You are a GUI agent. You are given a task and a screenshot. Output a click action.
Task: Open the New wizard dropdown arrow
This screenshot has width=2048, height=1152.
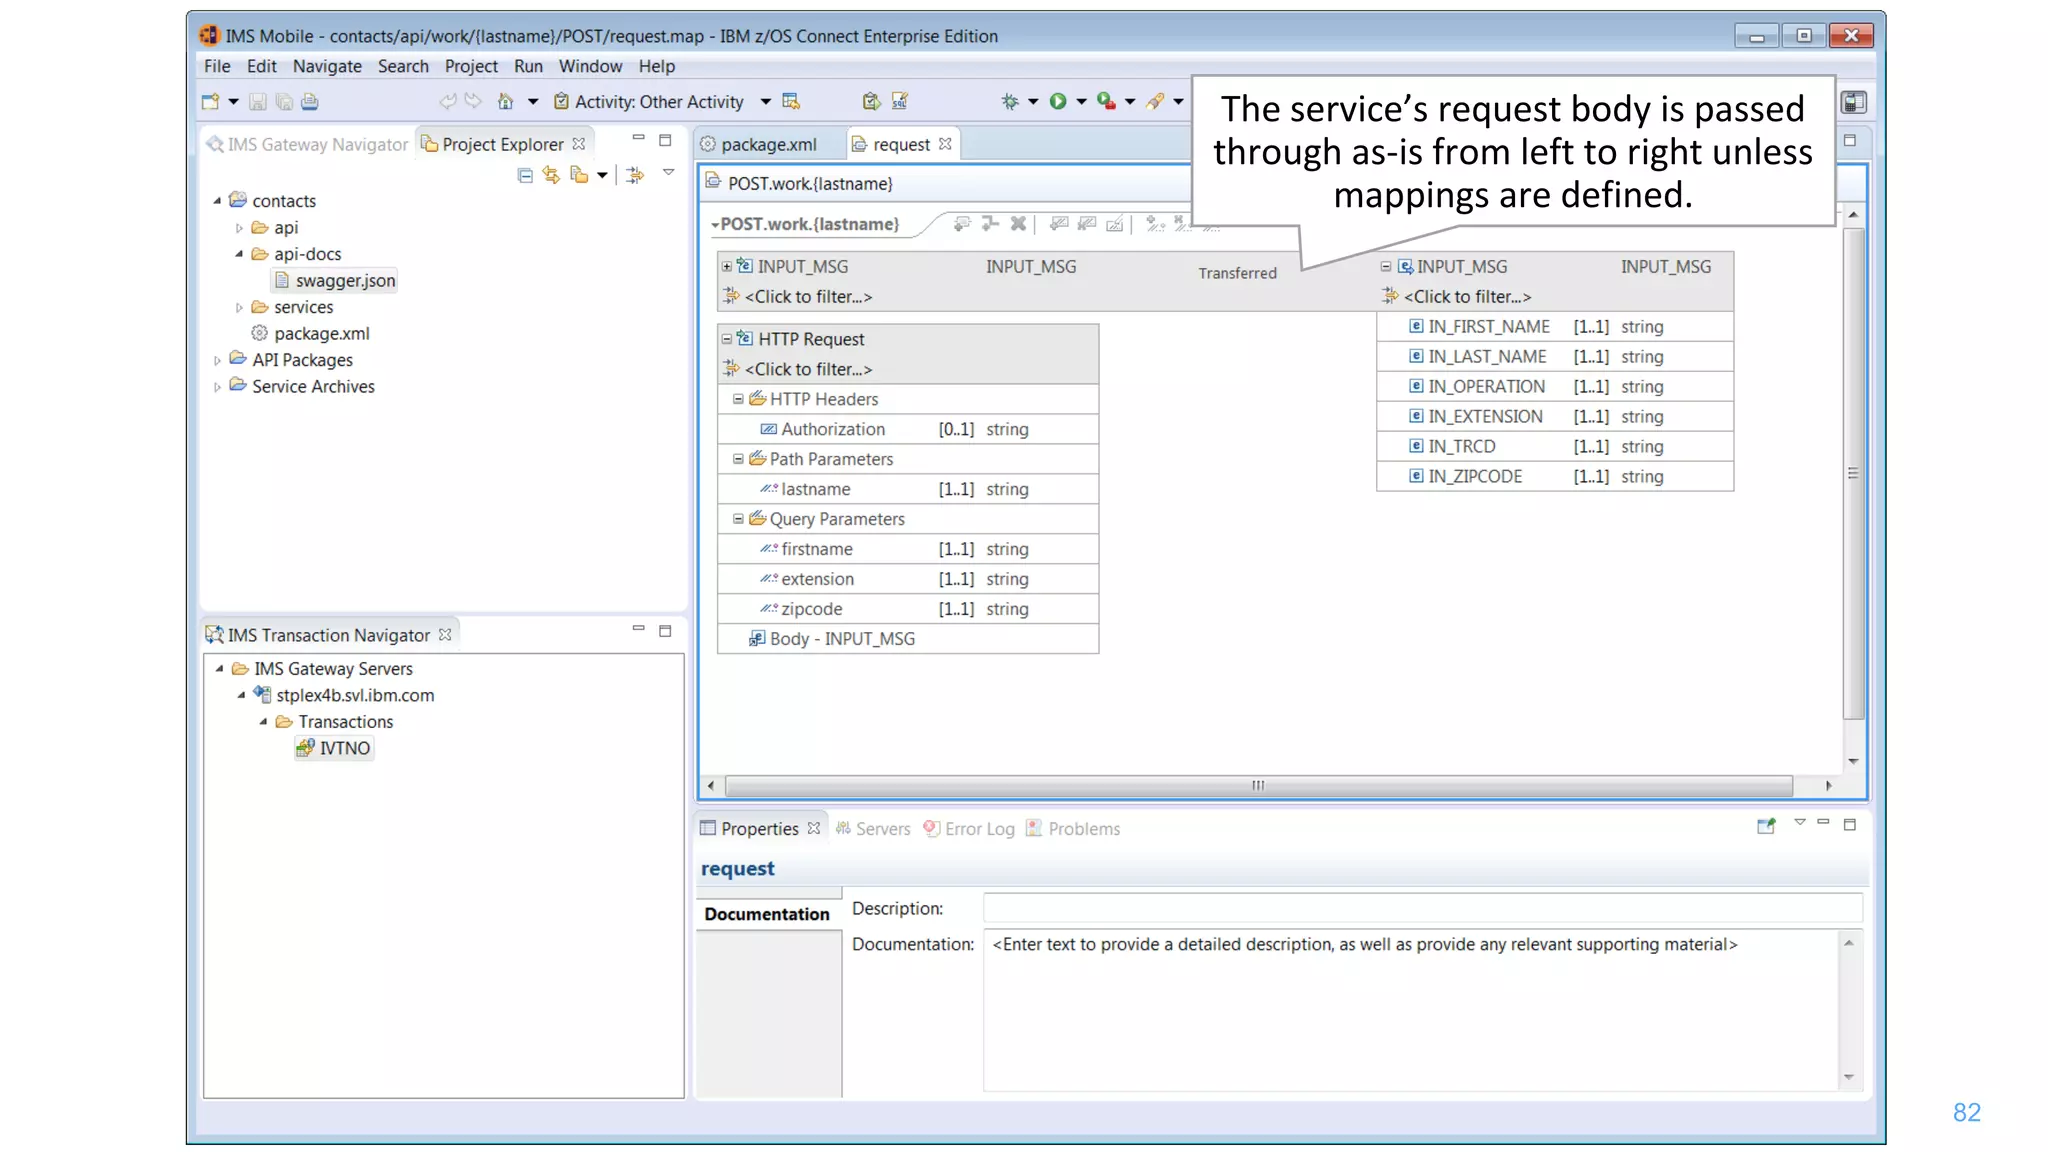point(233,101)
